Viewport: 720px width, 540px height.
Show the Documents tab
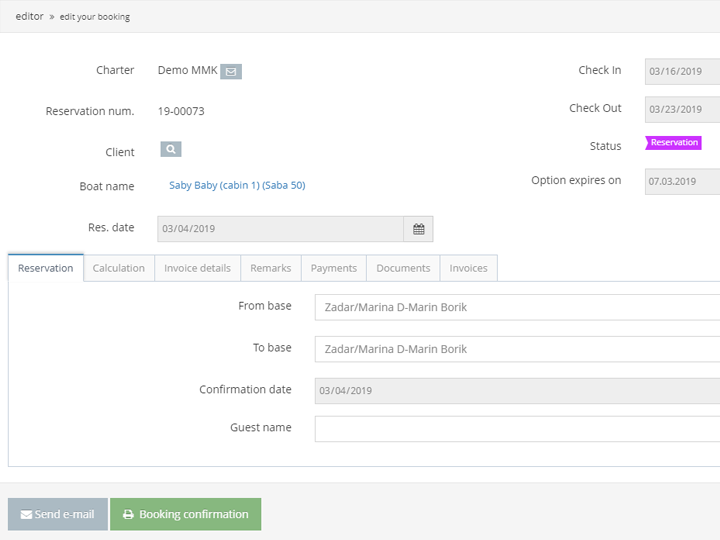tap(403, 268)
